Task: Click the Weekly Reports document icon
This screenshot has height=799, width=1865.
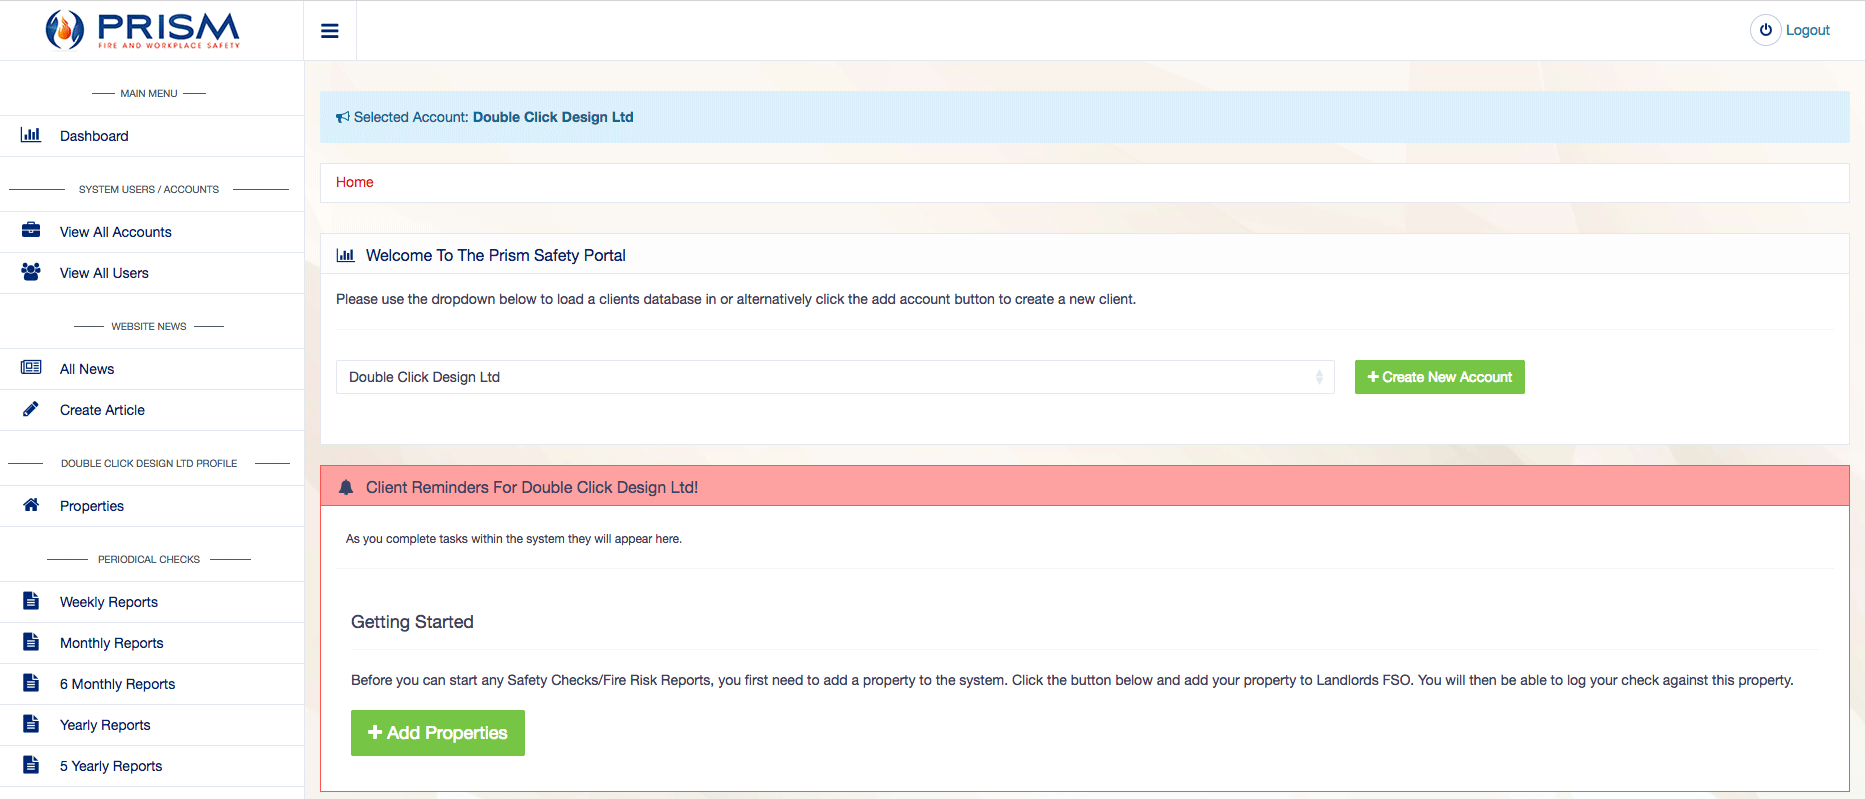Action: click(x=31, y=601)
